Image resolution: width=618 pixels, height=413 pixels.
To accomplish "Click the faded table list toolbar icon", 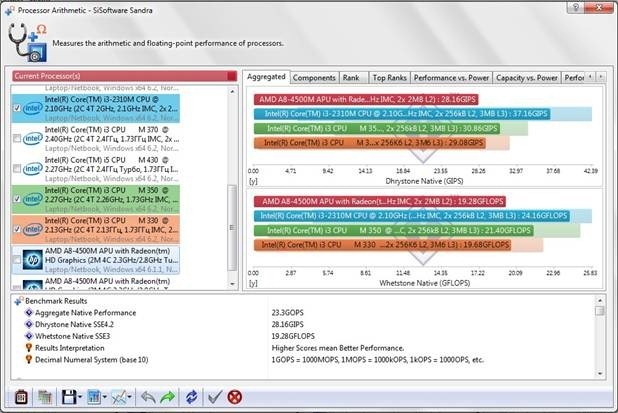I will pos(45,397).
